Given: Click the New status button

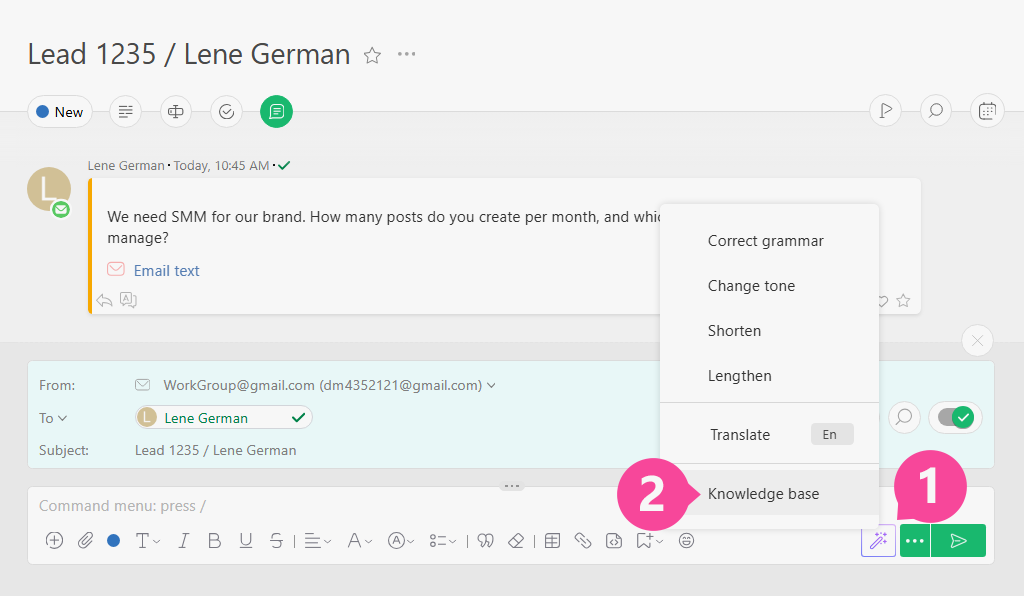Looking at the screenshot, I should (x=60, y=112).
